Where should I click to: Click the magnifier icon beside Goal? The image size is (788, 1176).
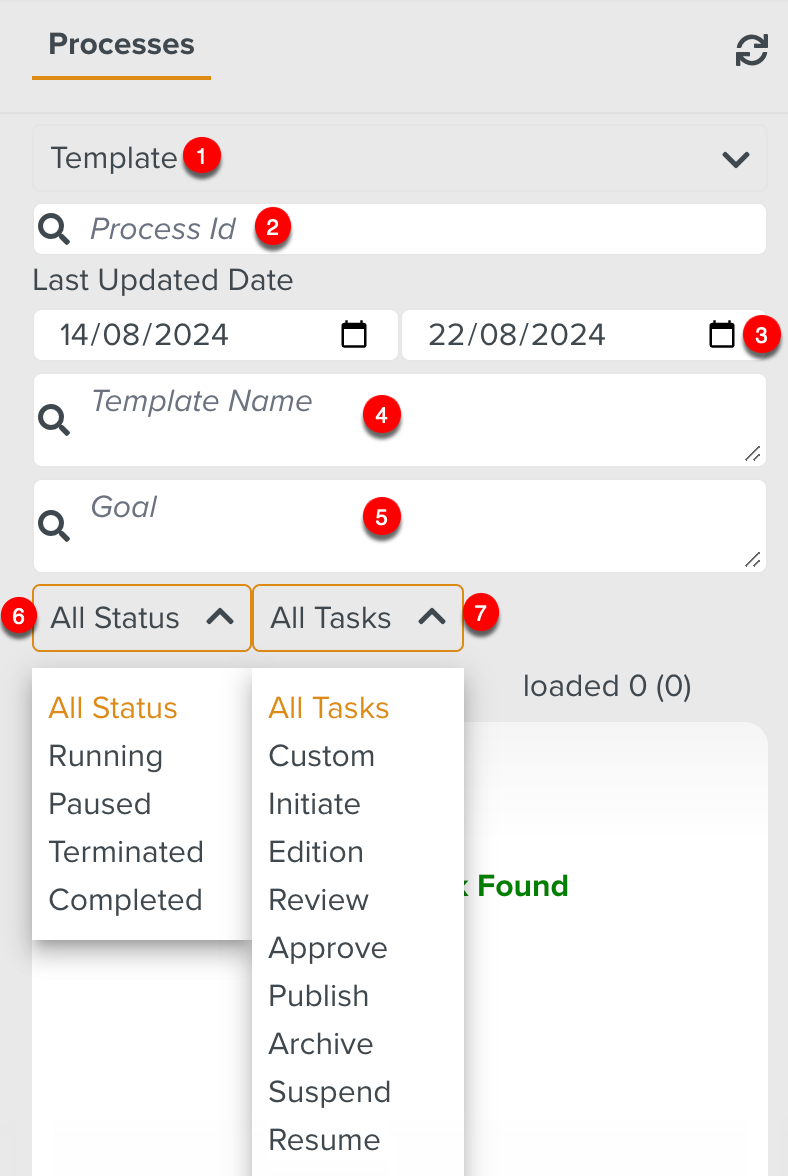(54, 526)
